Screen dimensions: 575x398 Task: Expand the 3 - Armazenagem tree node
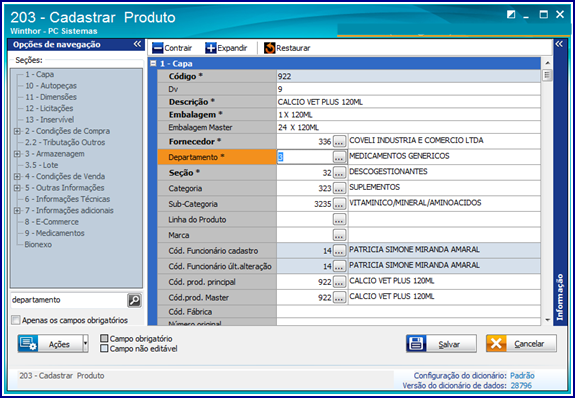tap(17, 154)
